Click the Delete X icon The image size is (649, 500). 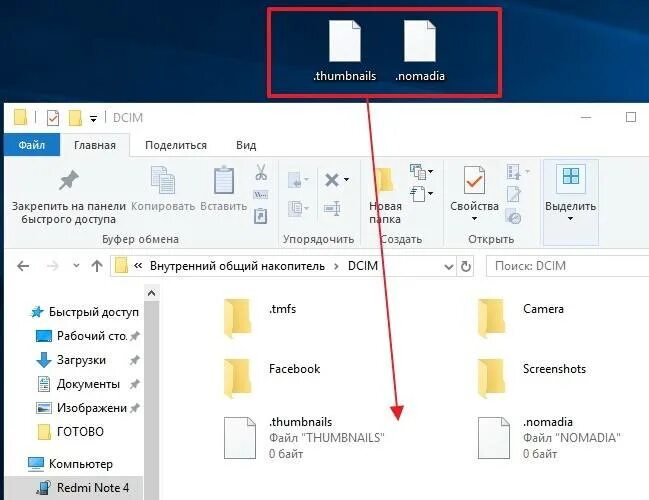pos(332,180)
